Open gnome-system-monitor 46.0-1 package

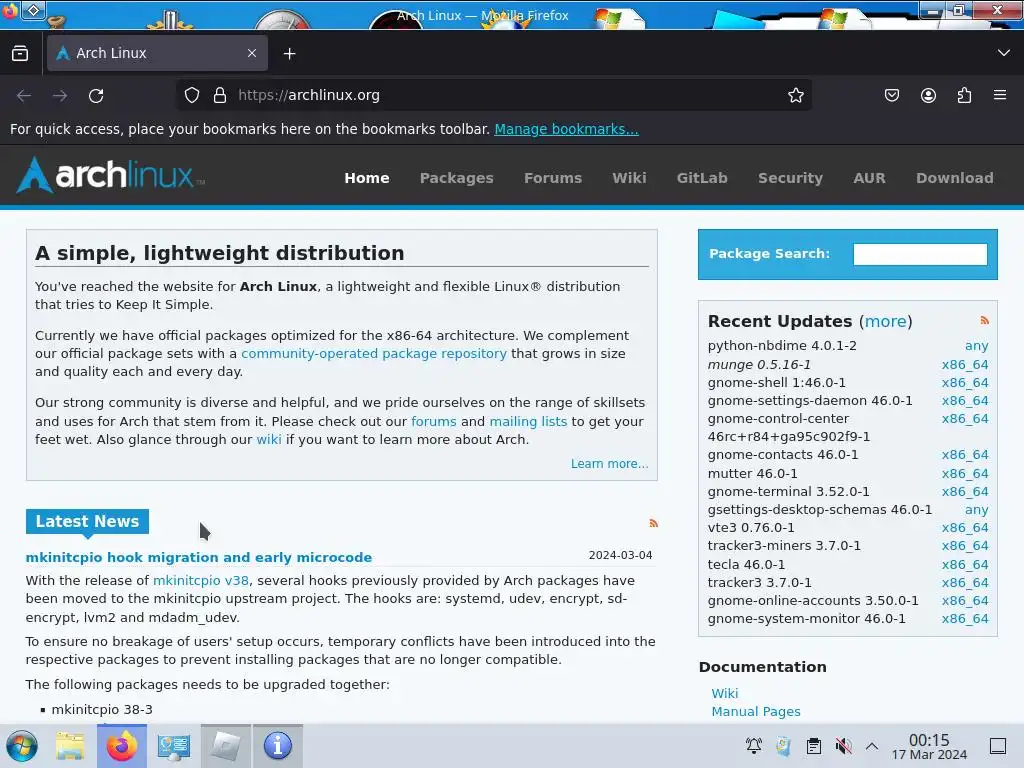click(807, 618)
